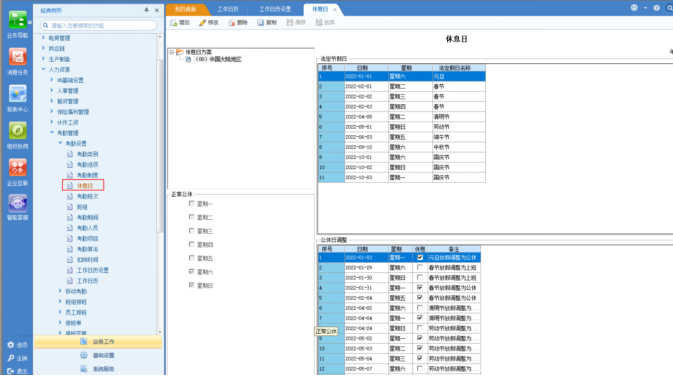
Task: Expand the 人事管理 tree node
Action: pos(52,91)
